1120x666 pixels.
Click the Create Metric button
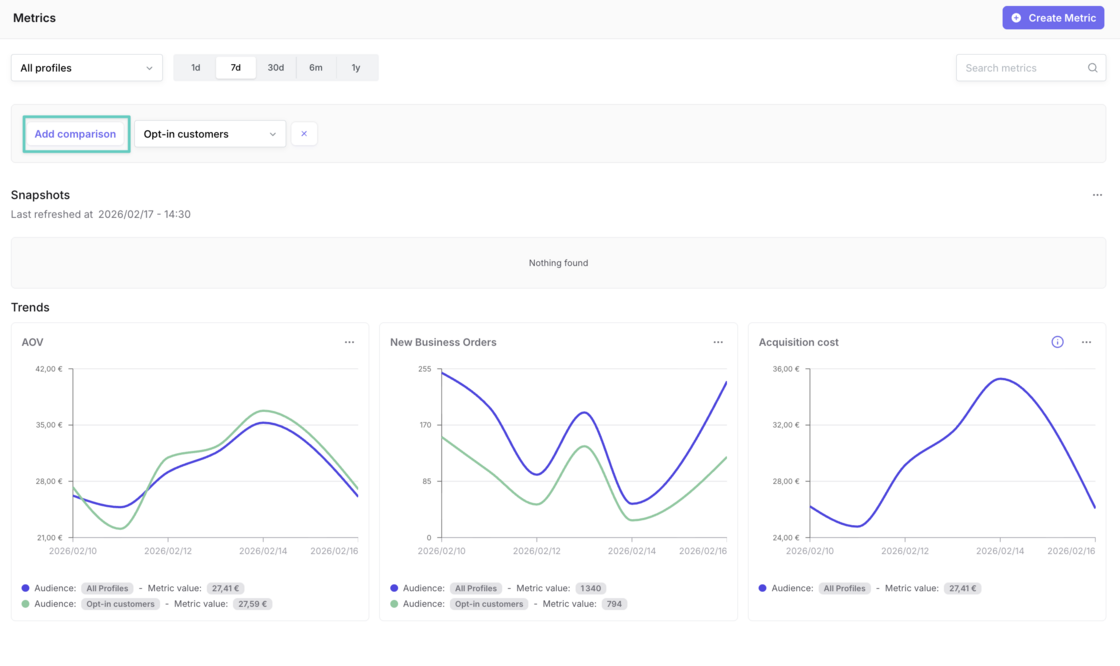click(1053, 18)
